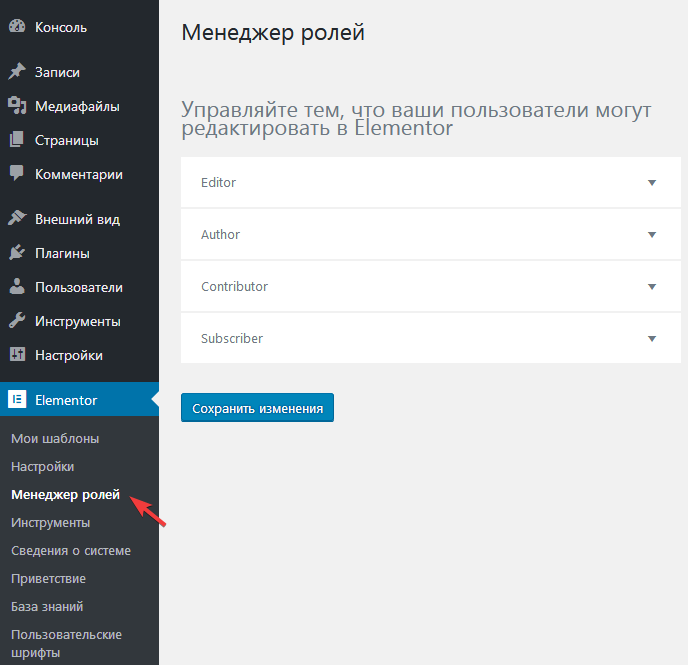Click the Subscriber role label
The width and height of the screenshot is (688, 665).
(x=232, y=339)
